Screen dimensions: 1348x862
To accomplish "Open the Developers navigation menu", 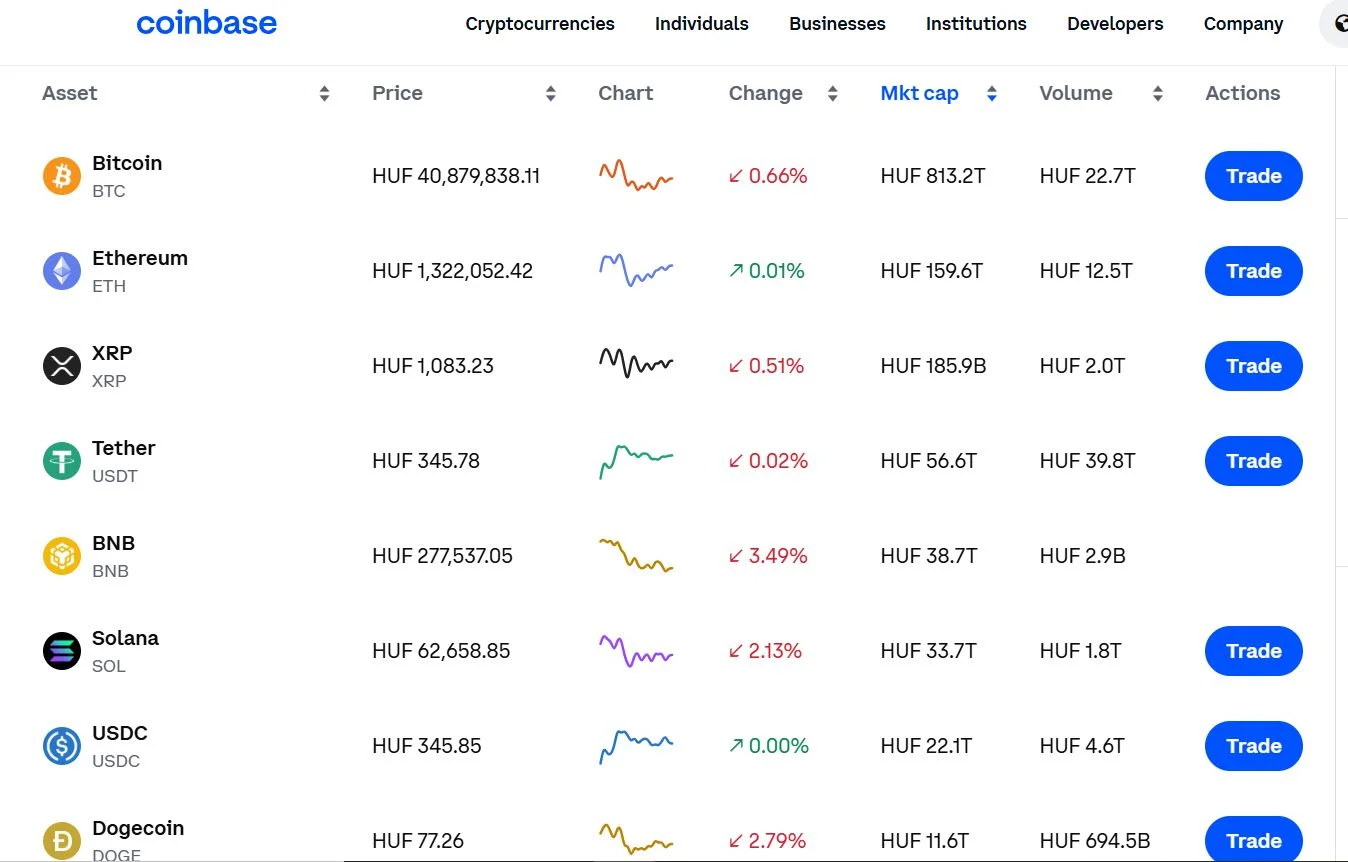I will (x=1115, y=24).
